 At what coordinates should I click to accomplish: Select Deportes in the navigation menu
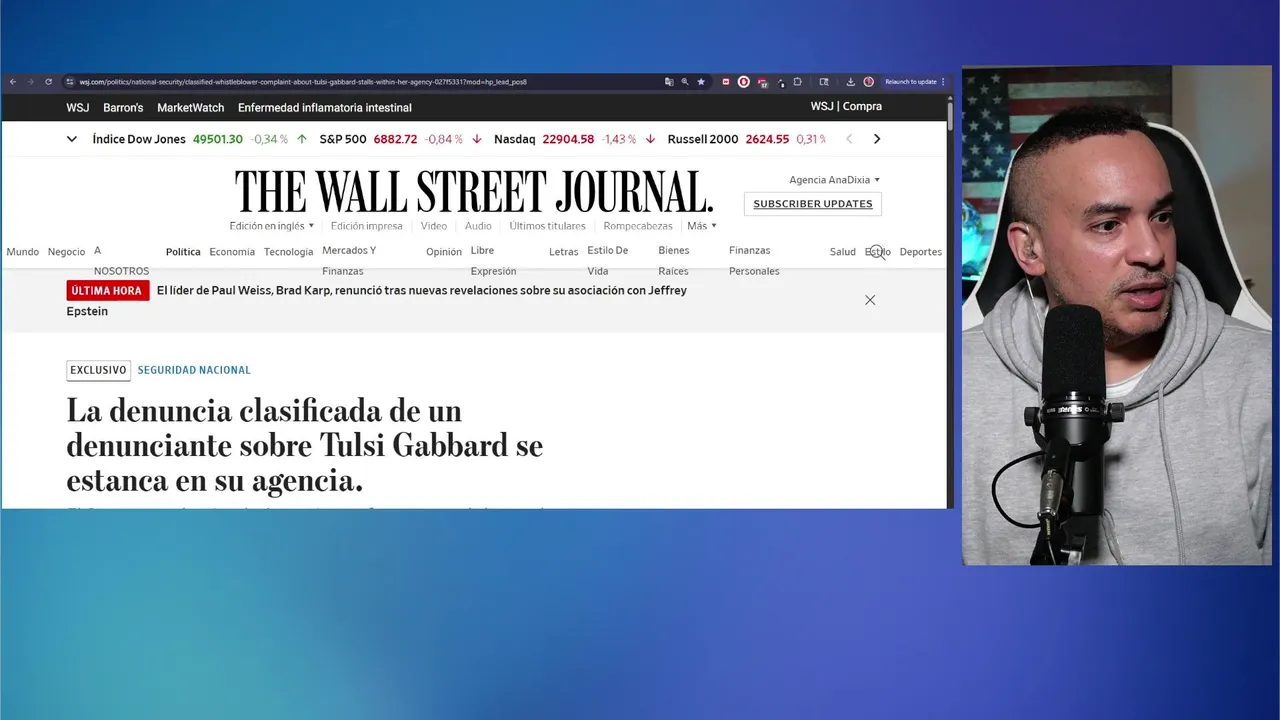click(x=921, y=252)
